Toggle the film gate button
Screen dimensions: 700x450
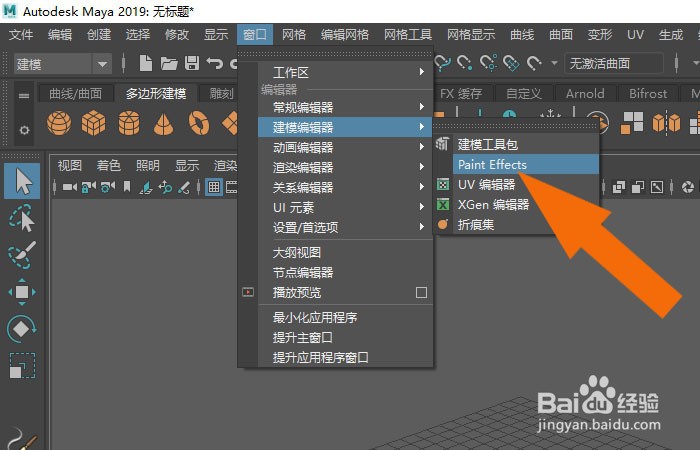[x=231, y=187]
